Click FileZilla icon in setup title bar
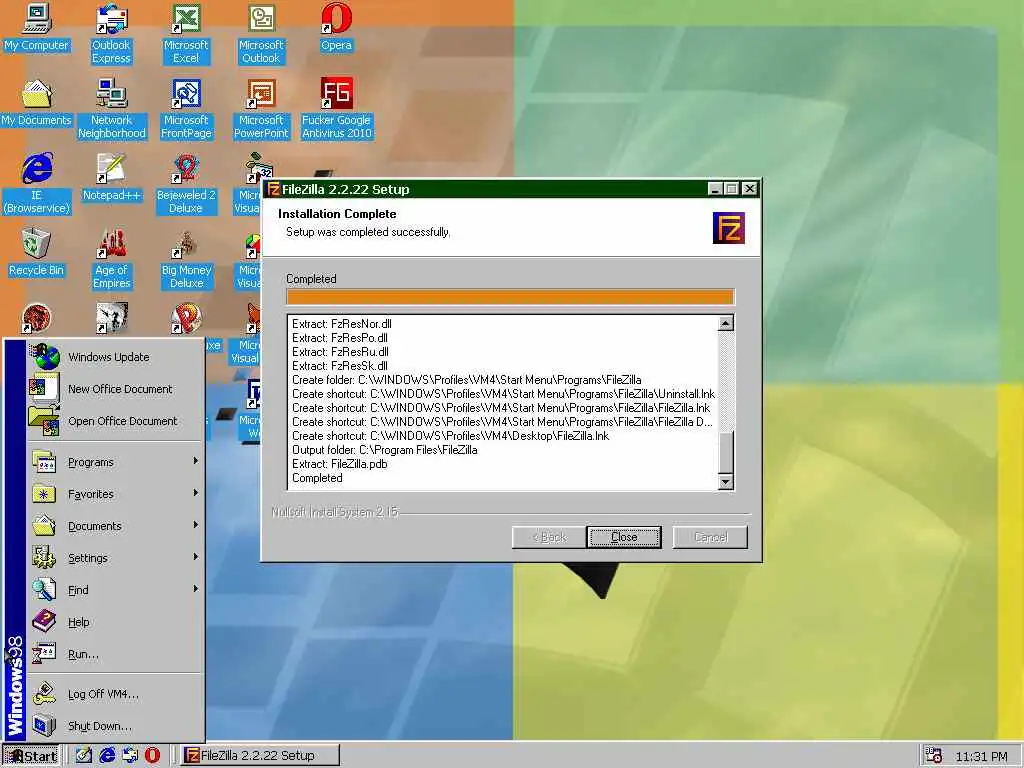The height and width of the screenshot is (768, 1024). (x=274, y=189)
